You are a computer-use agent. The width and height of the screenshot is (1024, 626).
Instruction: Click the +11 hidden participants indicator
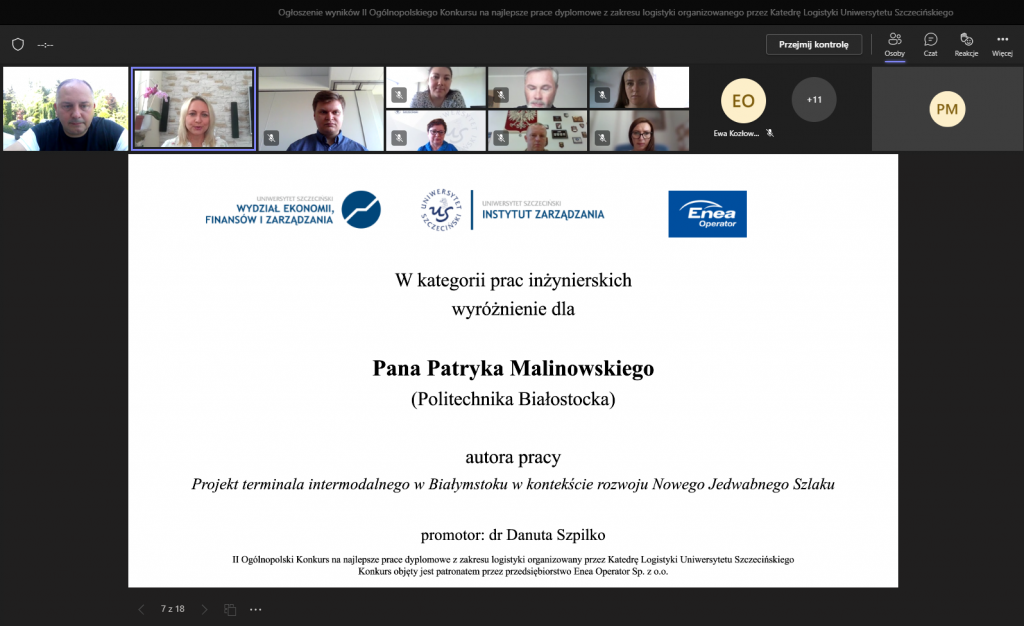tap(814, 101)
